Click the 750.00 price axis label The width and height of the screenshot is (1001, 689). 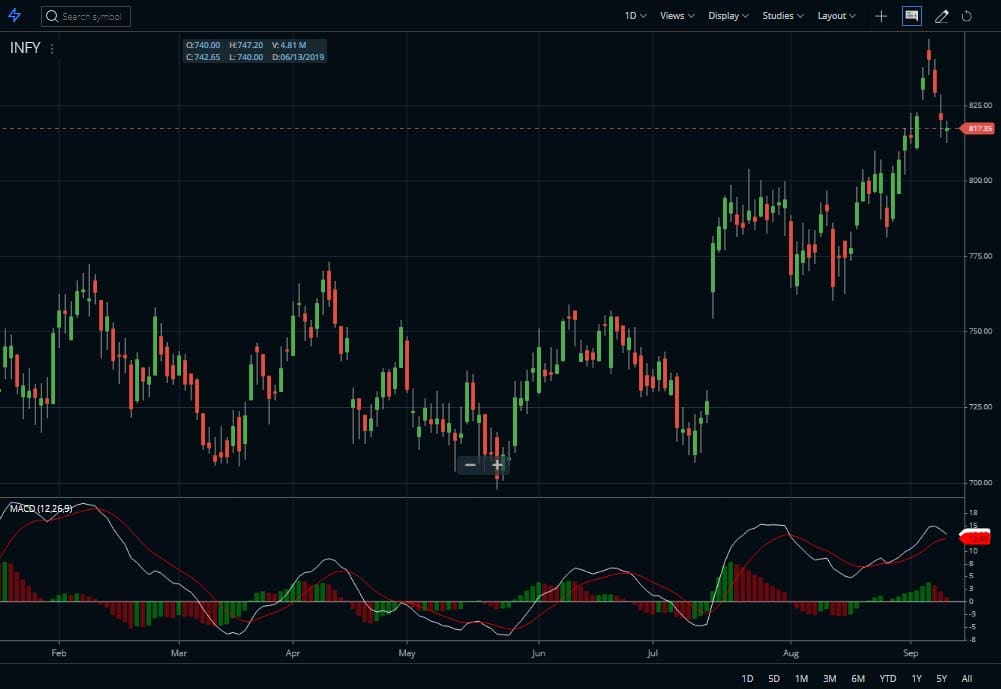click(x=980, y=331)
